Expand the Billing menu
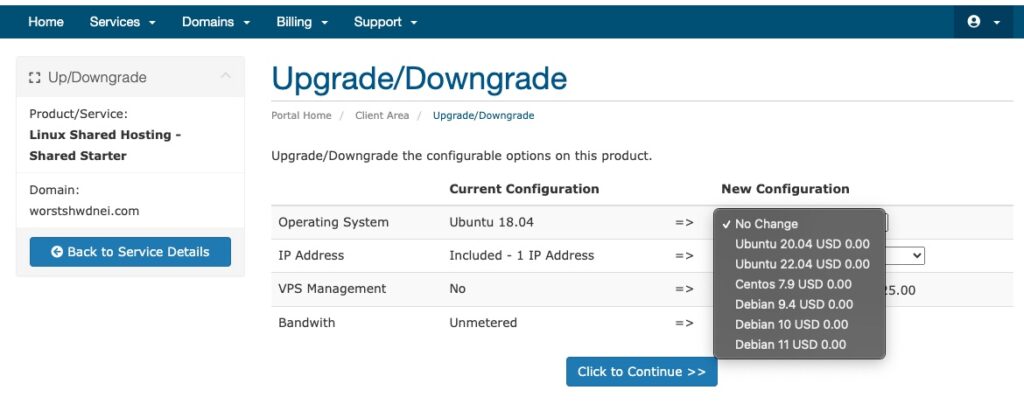The image size is (1024, 404). click(x=302, y=22)
